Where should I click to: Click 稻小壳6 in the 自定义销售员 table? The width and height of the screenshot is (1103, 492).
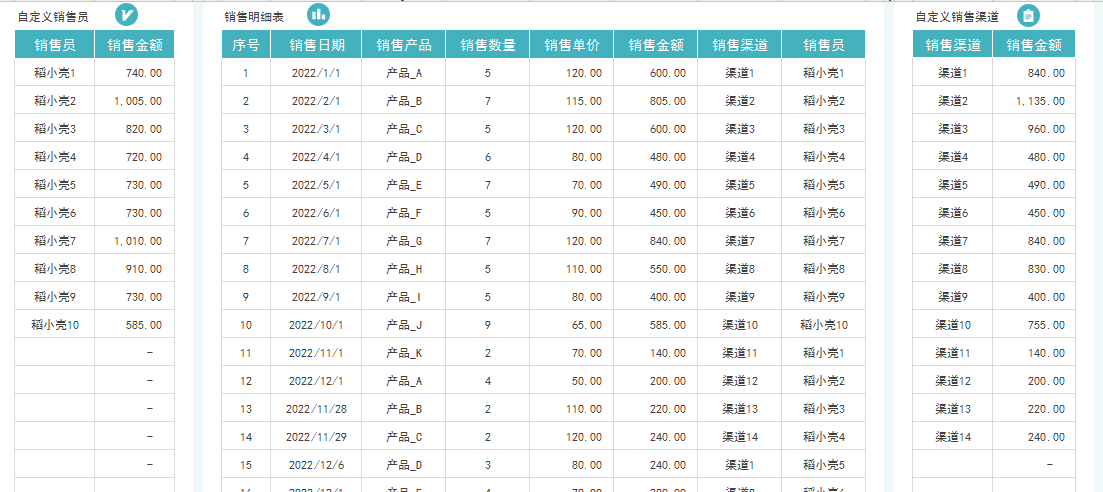55,213
